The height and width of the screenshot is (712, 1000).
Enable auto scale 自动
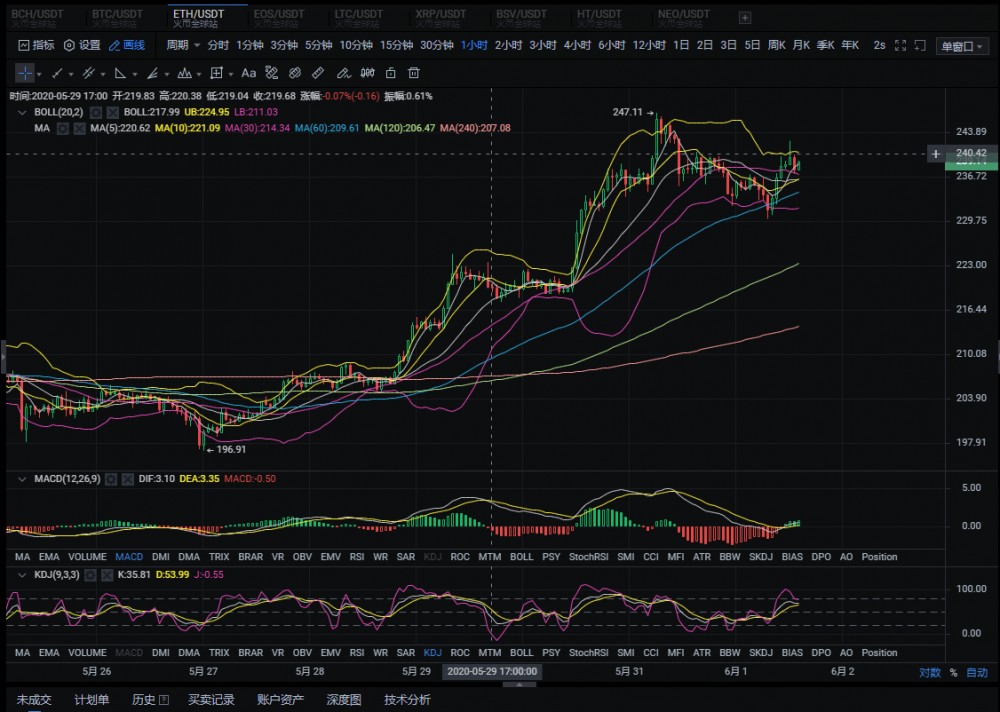pyautogui.click(x=977, y=673)
